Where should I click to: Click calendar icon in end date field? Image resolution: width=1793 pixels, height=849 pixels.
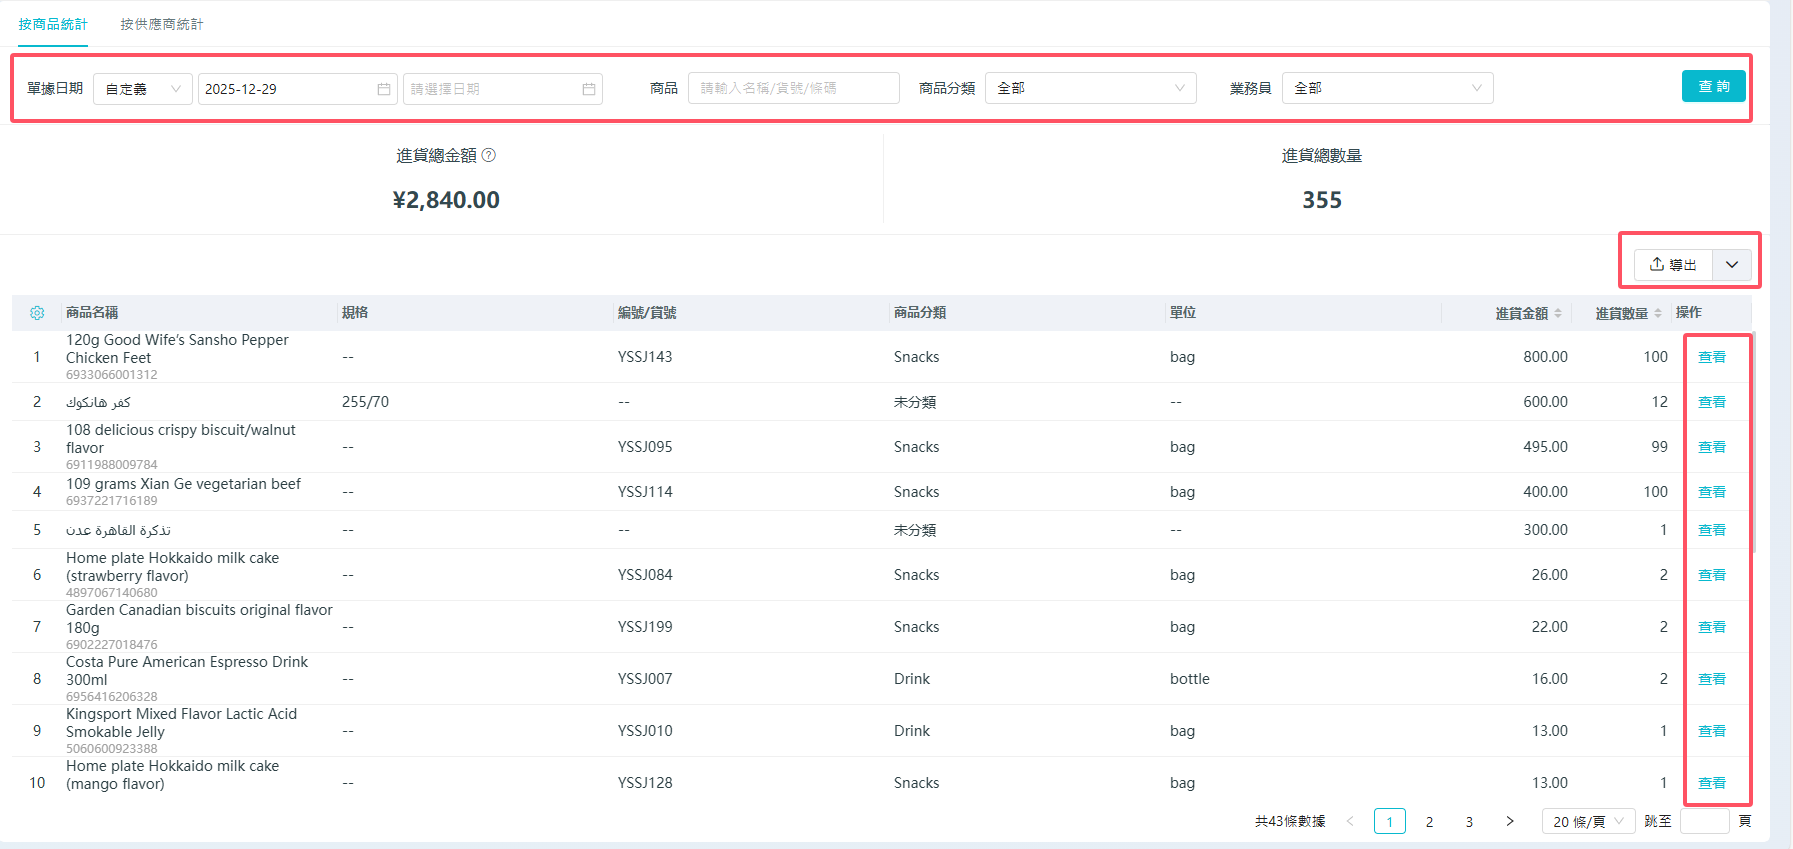pyautogui.click(x=589, y=89)
